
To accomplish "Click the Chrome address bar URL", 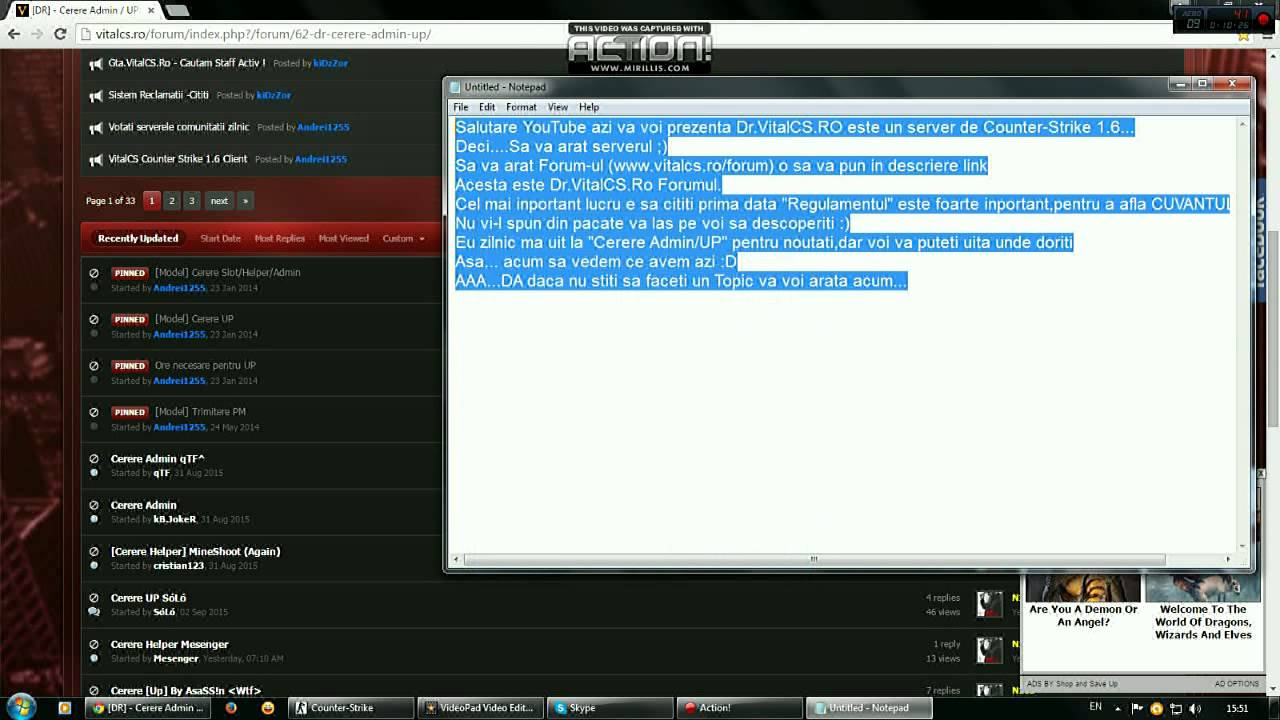I will [264, 34].
